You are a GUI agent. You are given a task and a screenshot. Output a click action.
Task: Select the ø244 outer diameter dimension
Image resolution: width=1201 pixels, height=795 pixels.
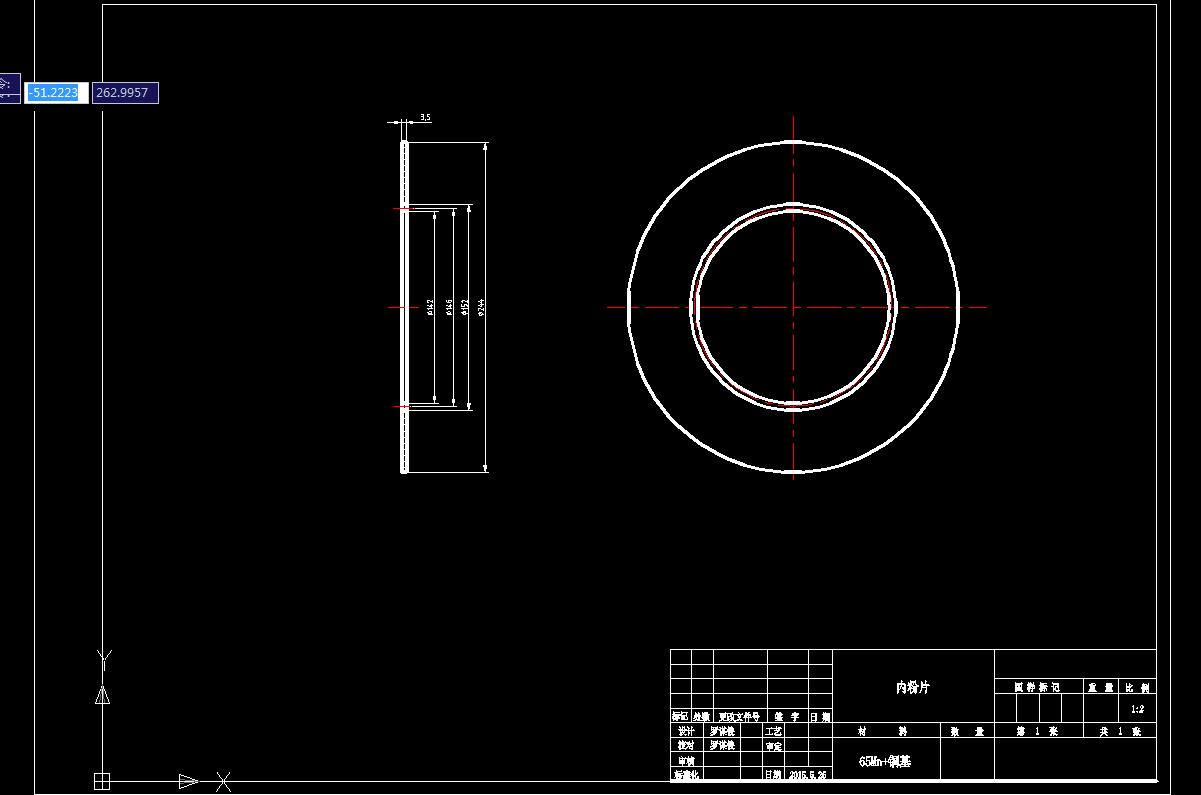pos(482,307)
